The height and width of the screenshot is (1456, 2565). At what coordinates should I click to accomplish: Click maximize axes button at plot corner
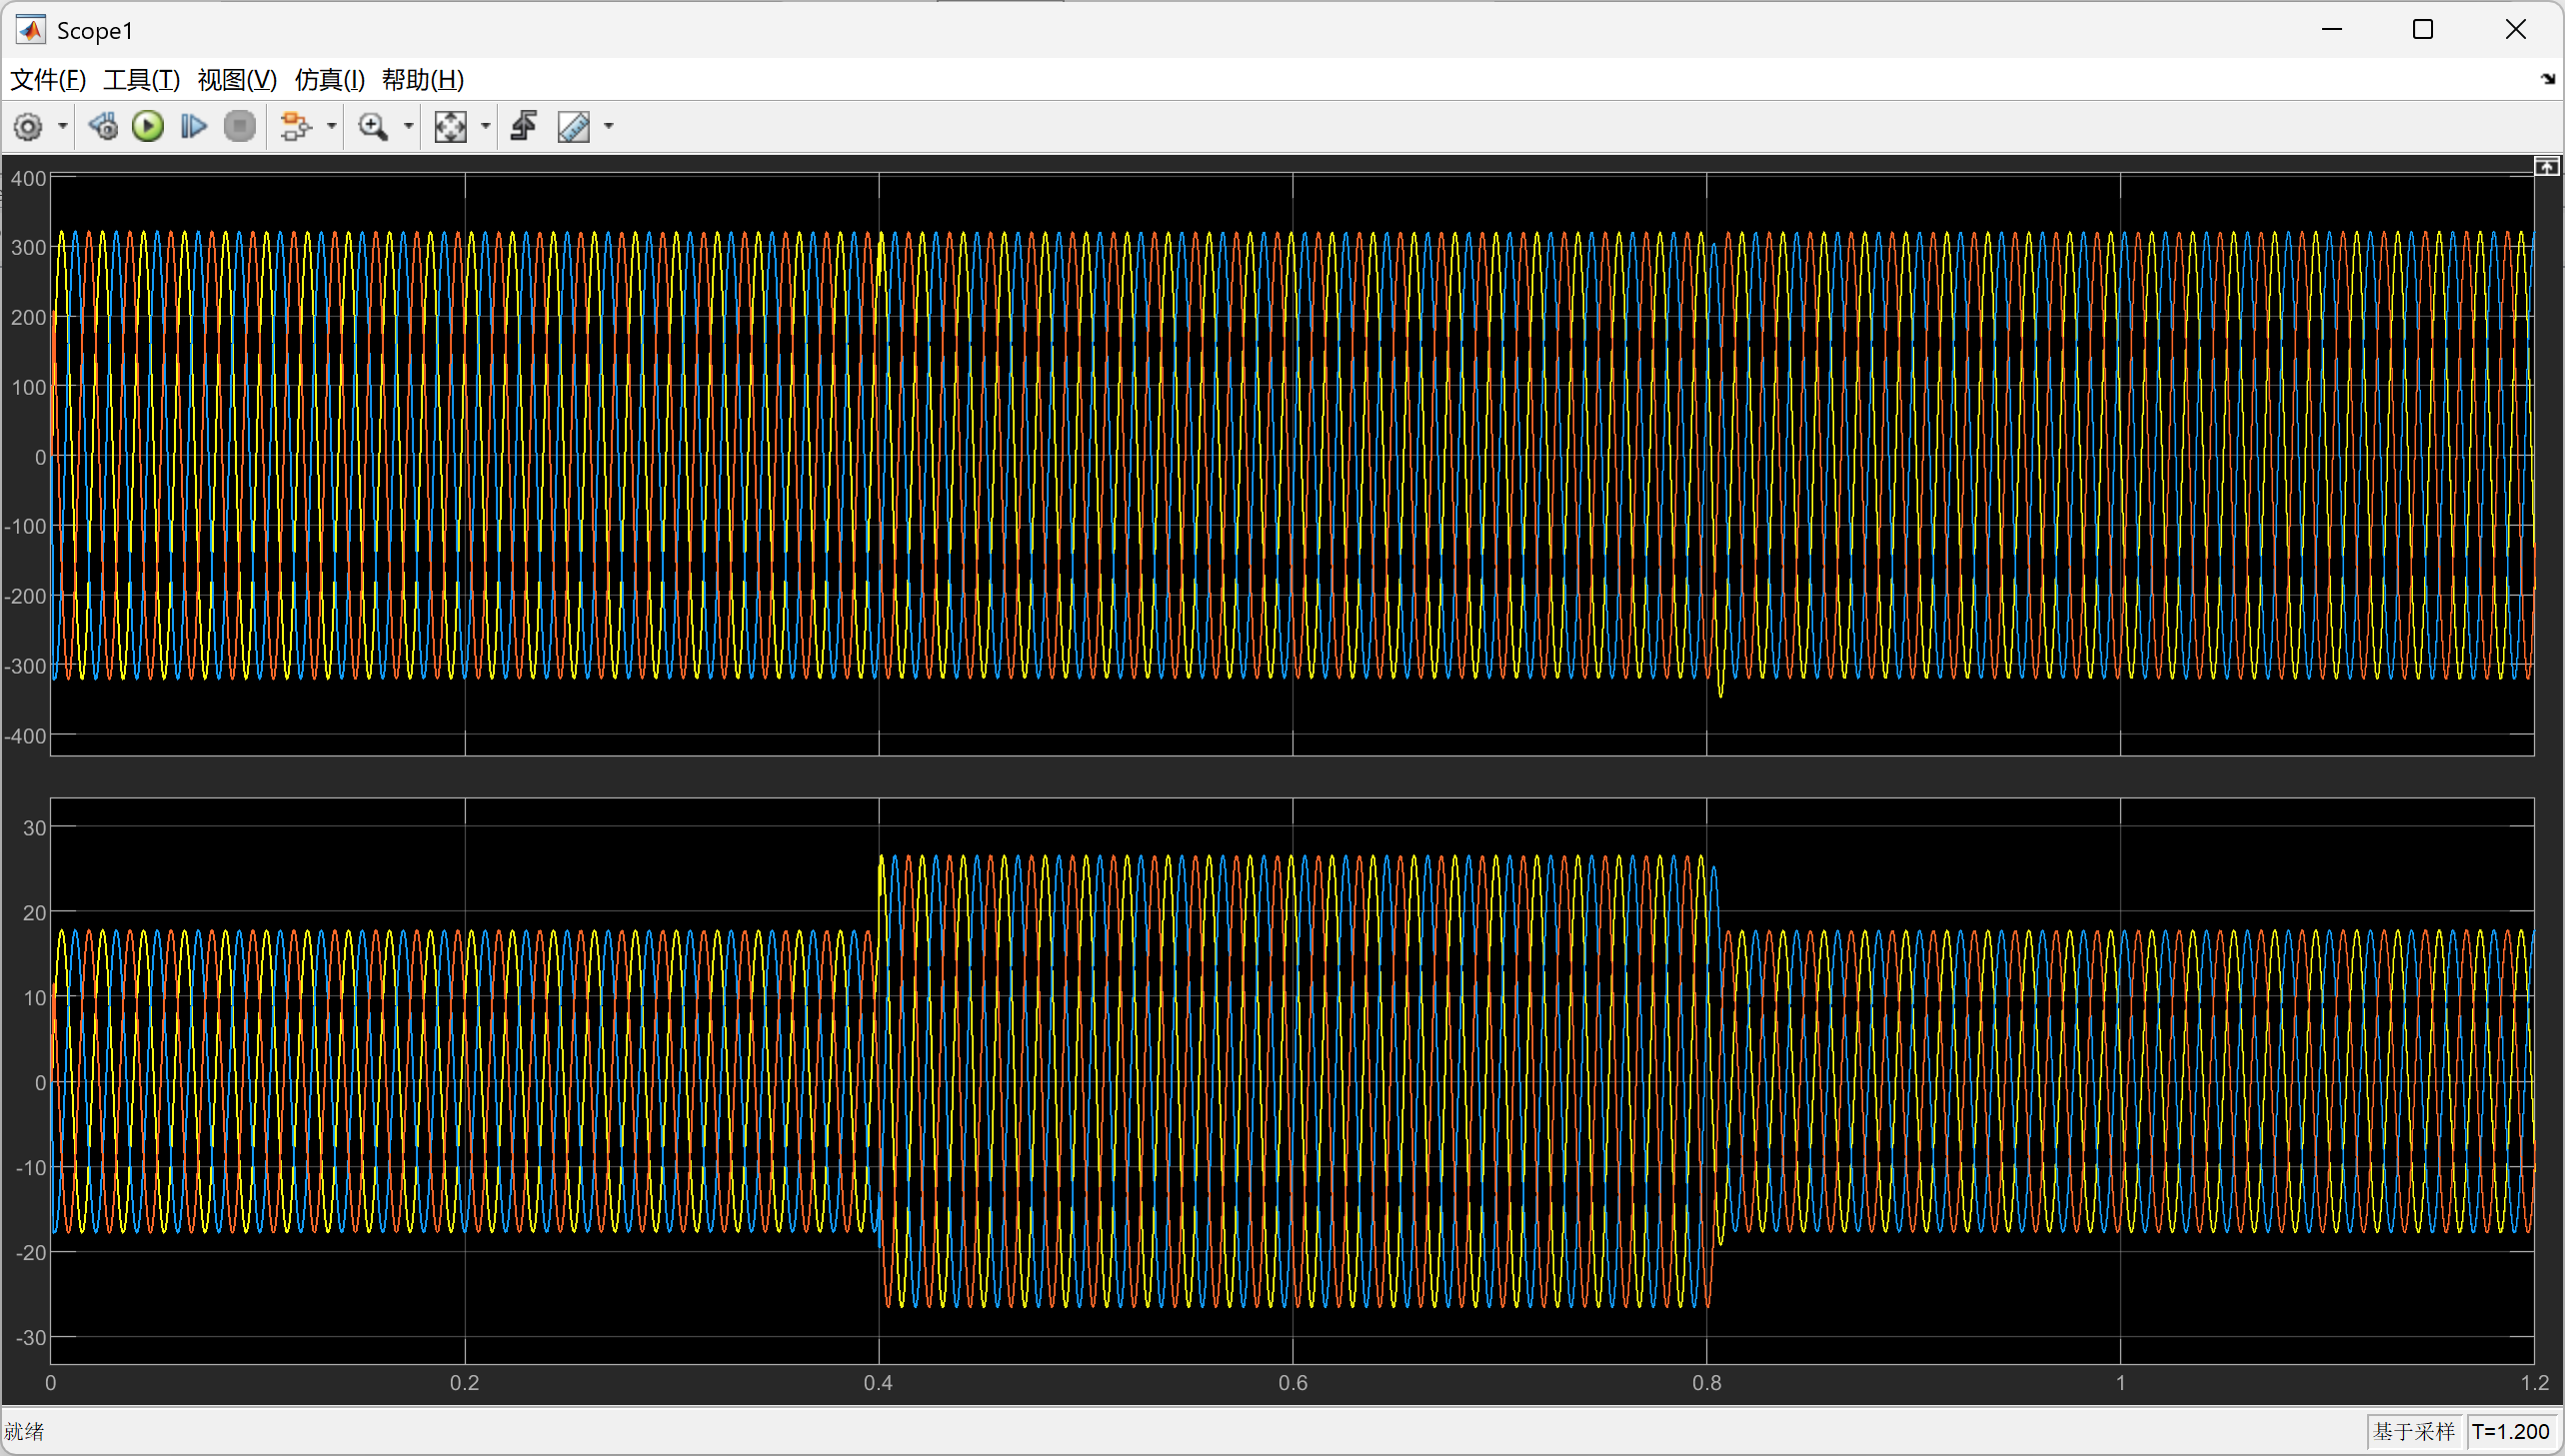pos(2547,166)
